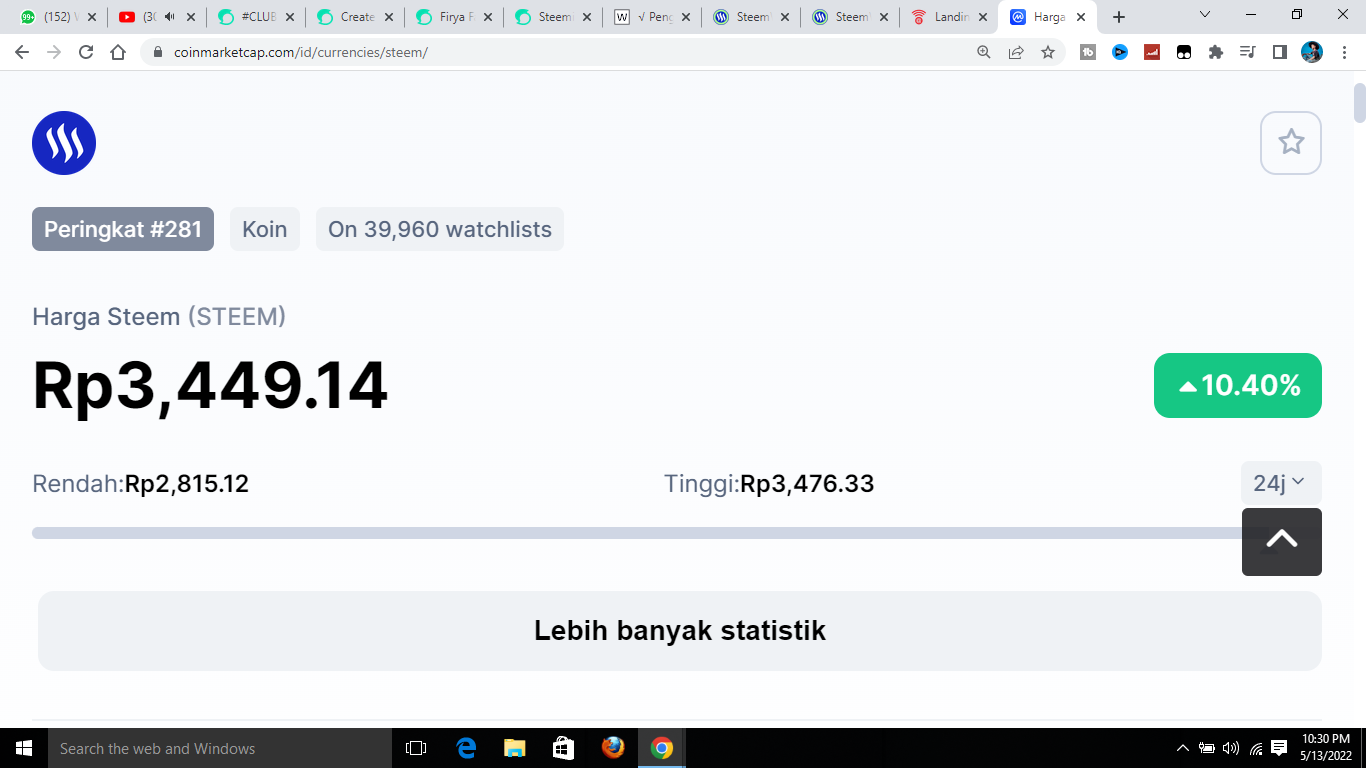Viewport: 1366px width, 768px height.
Task: Go forward to next page
Action: coord(54,52)
